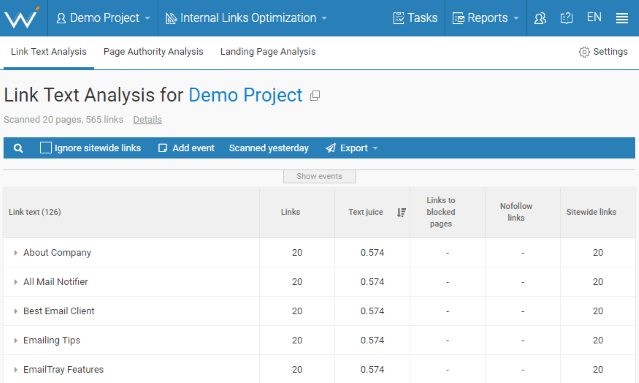Click the Tasks checklist icon

click(399, 18)
